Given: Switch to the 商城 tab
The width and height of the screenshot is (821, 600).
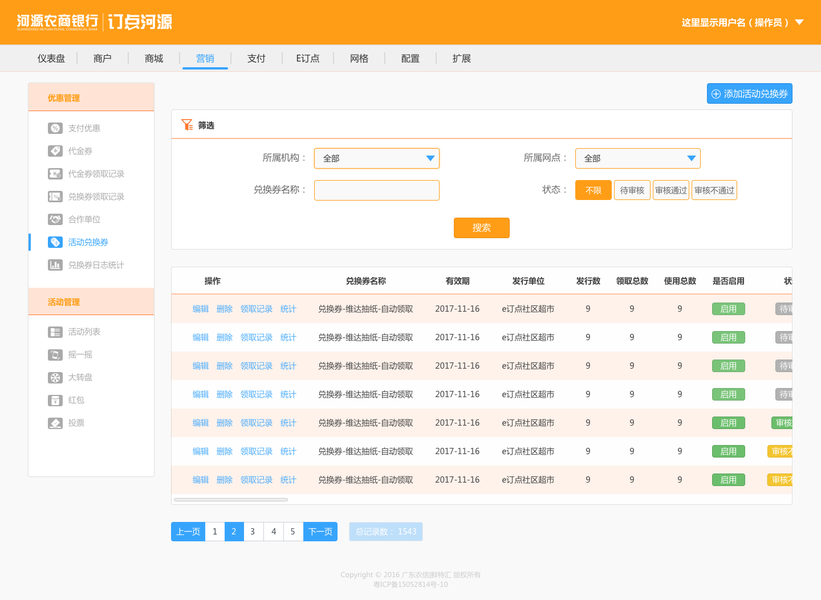Looking at the screenshot, I should tap(154, 58).
